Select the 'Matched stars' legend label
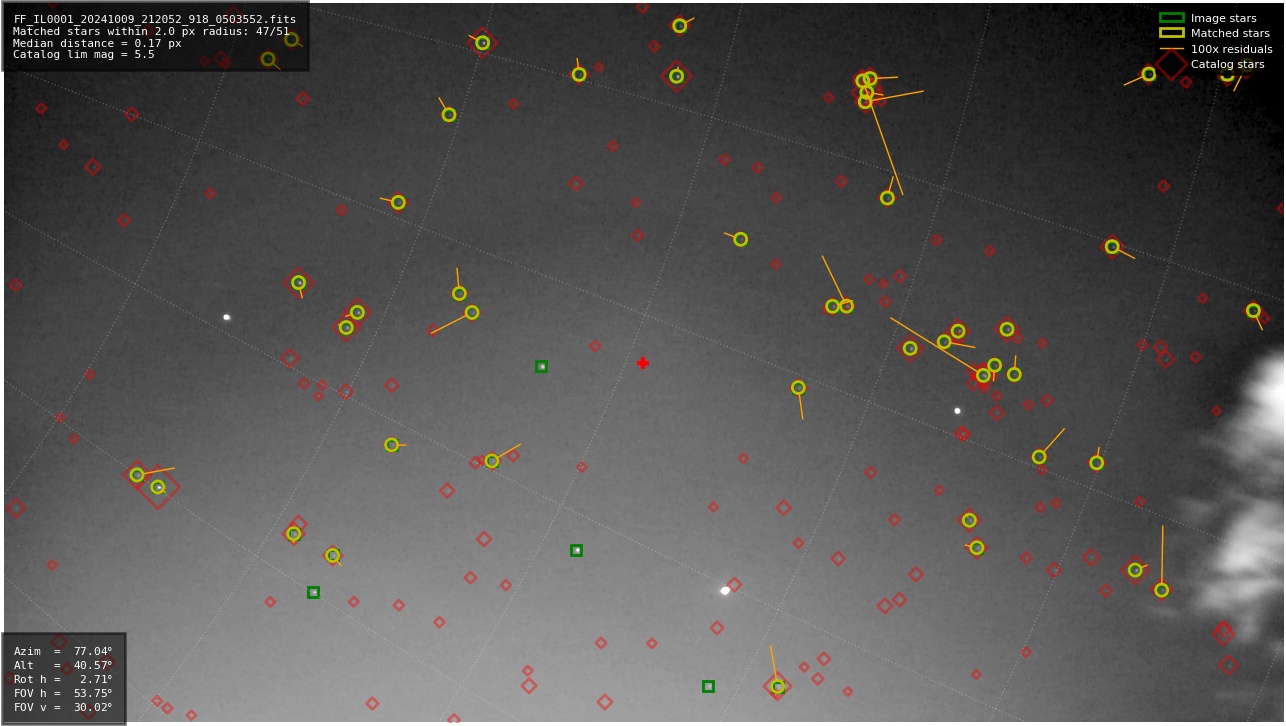The height and width of the screenshot is (726, 1286). click(1230, 33)
